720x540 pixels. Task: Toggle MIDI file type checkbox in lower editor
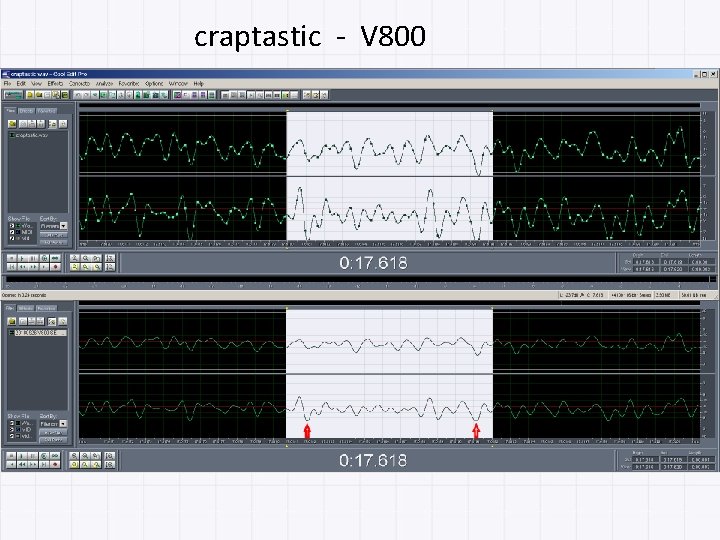coord(12,429)
